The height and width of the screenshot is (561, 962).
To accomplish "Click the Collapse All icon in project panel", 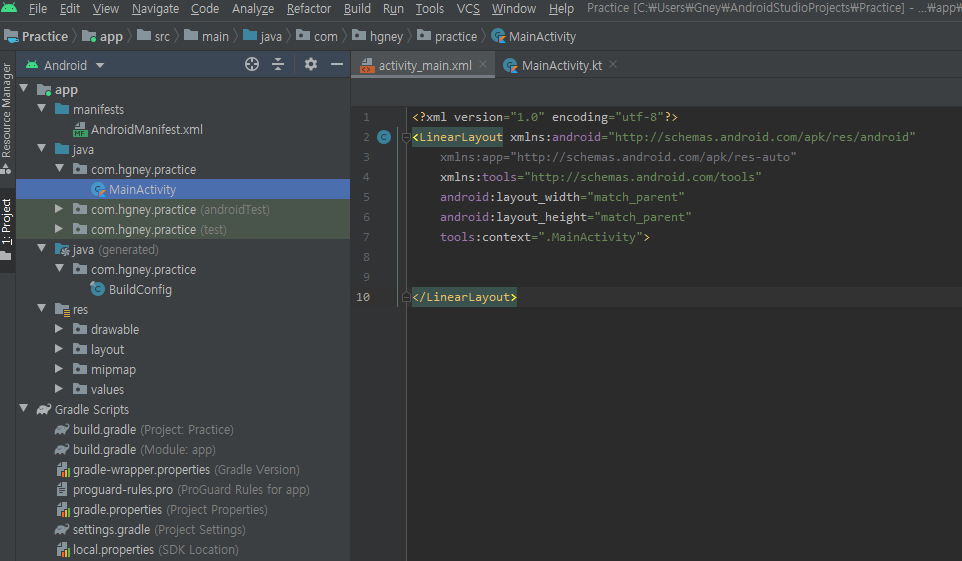I will click(278, 64).
